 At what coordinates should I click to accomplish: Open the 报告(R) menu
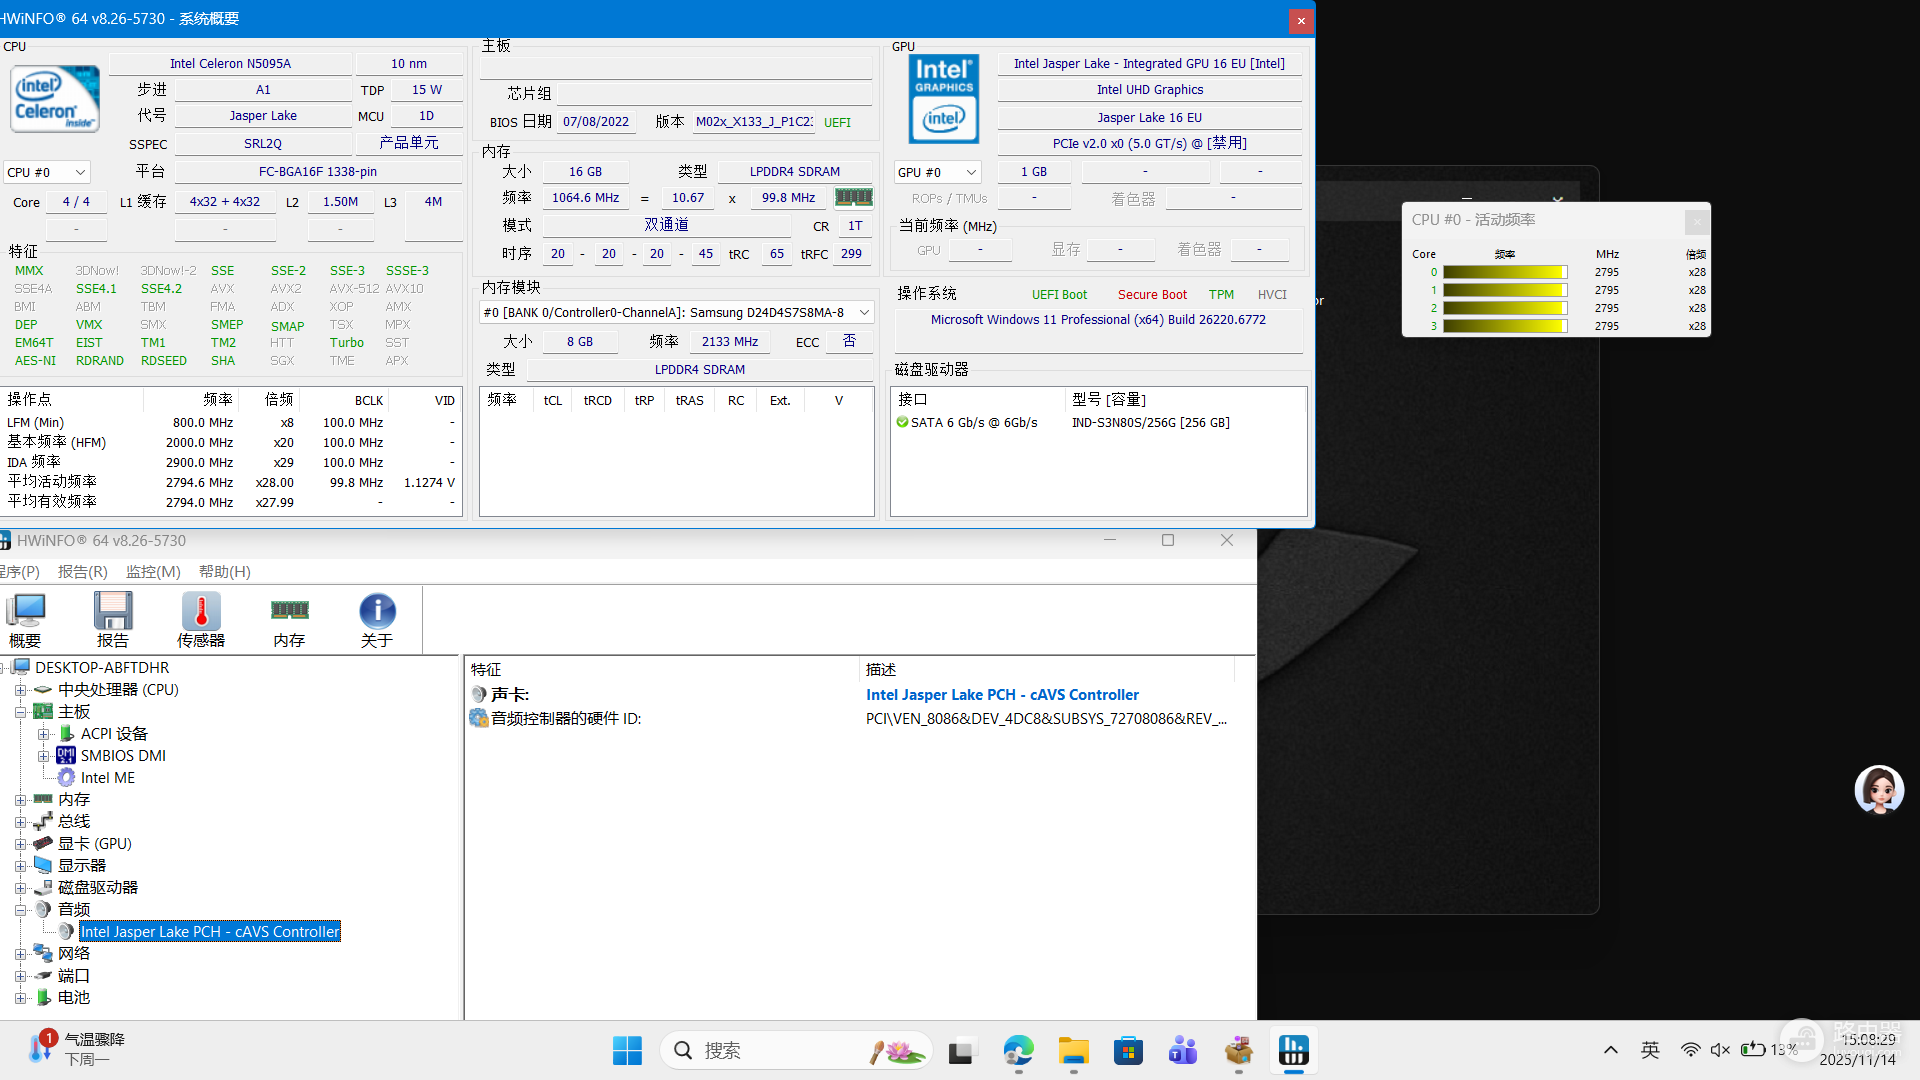pyautogui.click(x=82, y=571)
